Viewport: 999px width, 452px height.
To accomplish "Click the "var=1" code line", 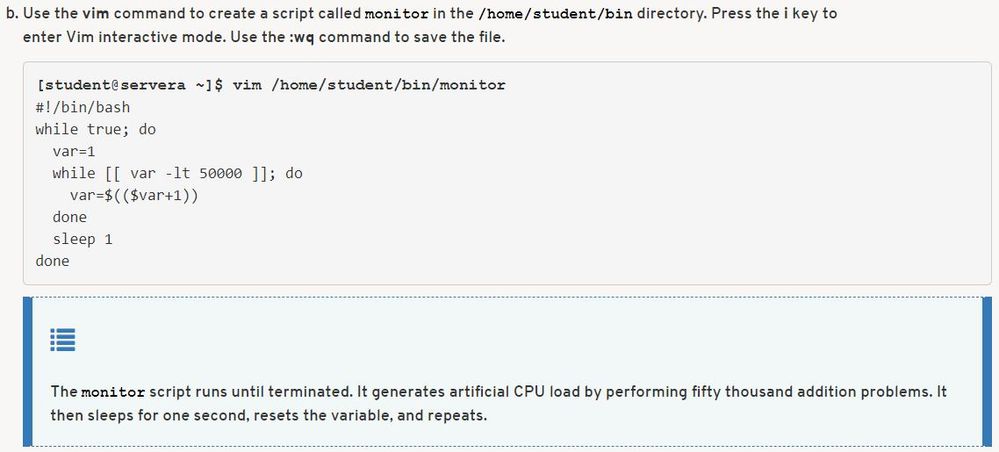I will (x=73, y=151).
